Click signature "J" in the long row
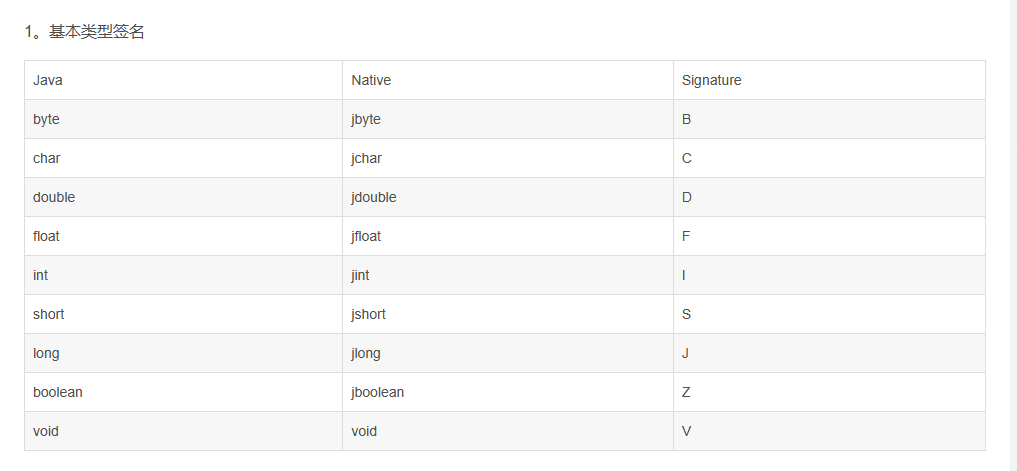1017x471 pixels. click(685, 353)
